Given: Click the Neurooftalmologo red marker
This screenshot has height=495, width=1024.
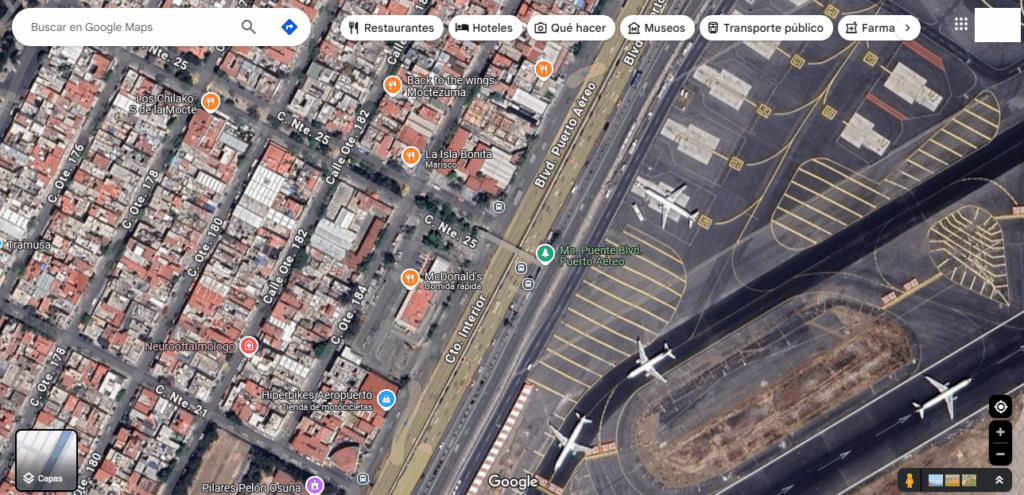Looking at the screenshot, I should pos(248,345).
